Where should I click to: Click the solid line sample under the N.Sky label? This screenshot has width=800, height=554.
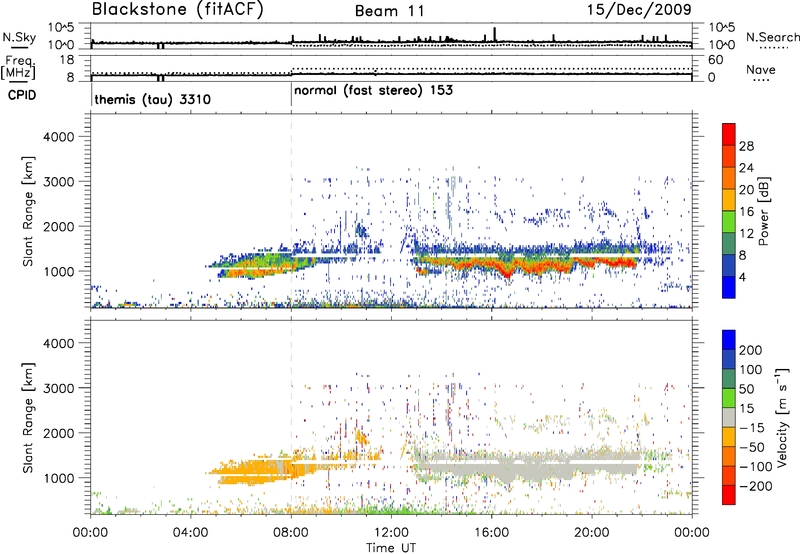pyautogui.click(x=20, y=47)
